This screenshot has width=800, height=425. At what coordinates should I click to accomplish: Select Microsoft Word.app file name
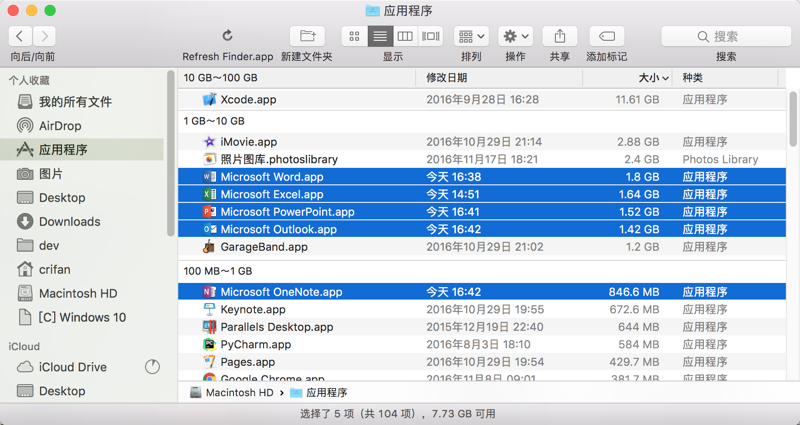[272, 177]
